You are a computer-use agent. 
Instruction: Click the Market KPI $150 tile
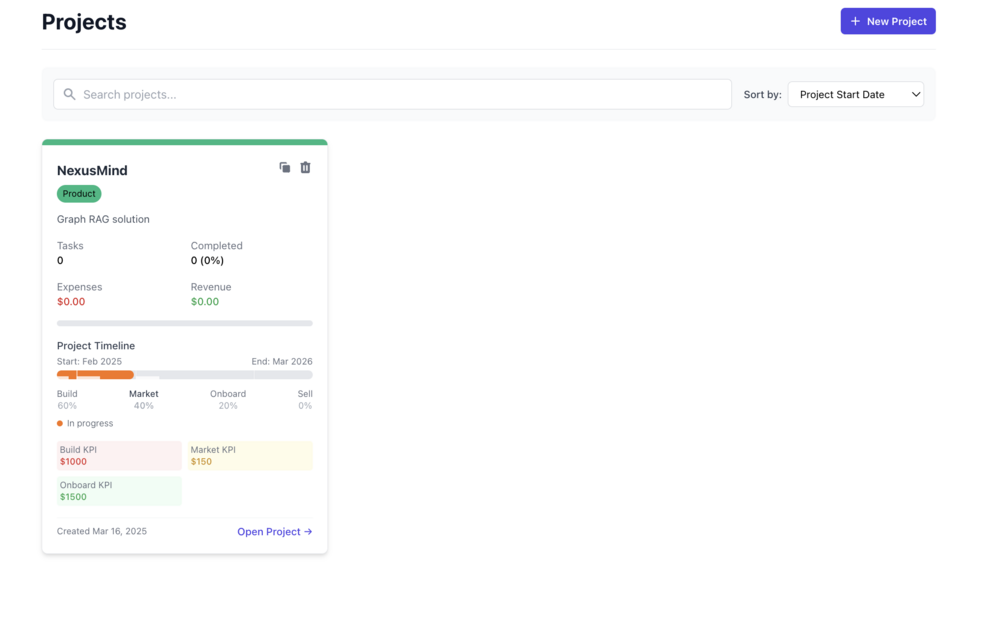pos(250,456)
